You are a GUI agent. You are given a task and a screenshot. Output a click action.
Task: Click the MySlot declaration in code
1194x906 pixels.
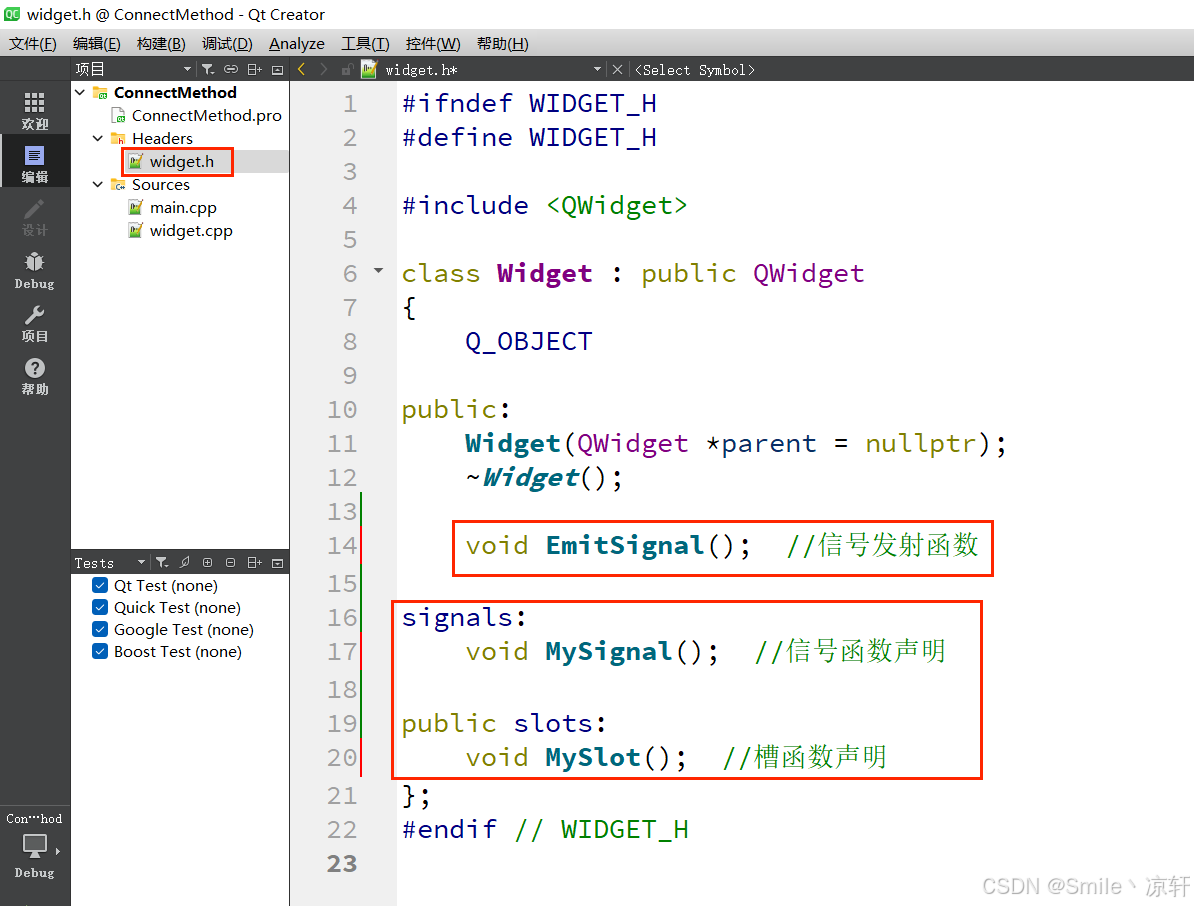tap(592, 757)
